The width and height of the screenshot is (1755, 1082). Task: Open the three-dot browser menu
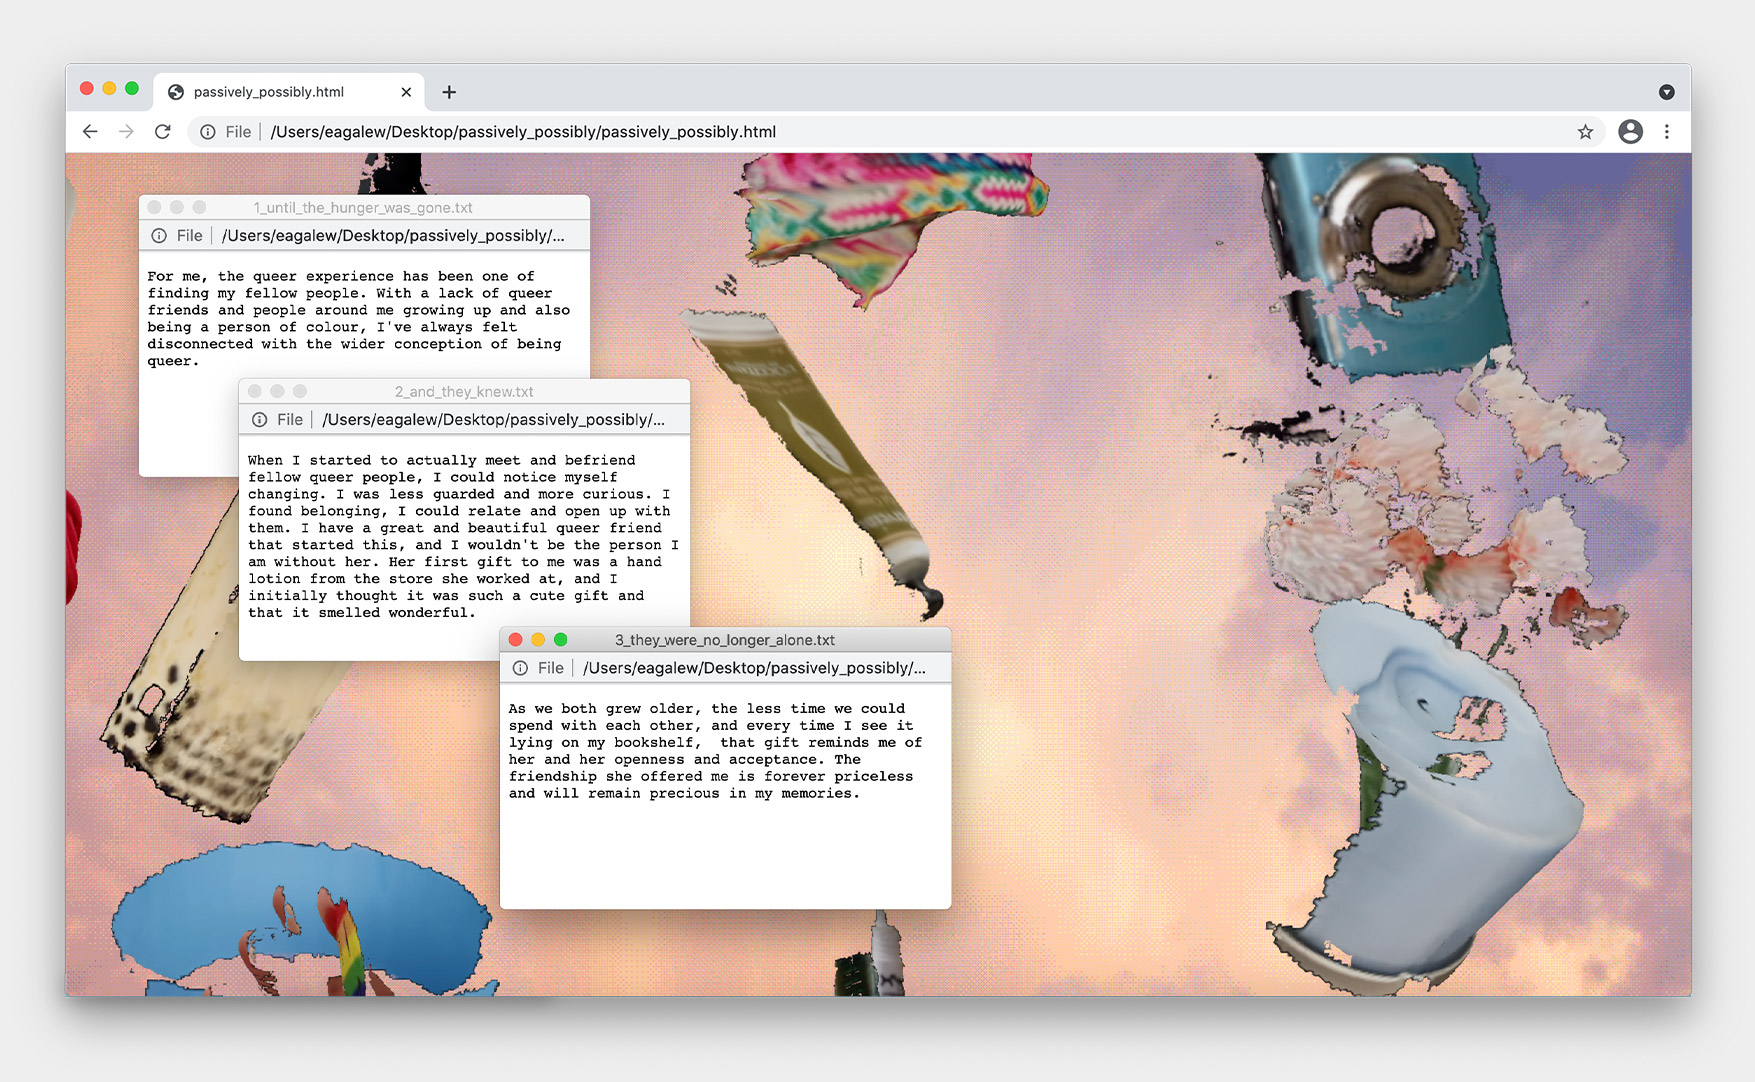(x=1667, y=132)
